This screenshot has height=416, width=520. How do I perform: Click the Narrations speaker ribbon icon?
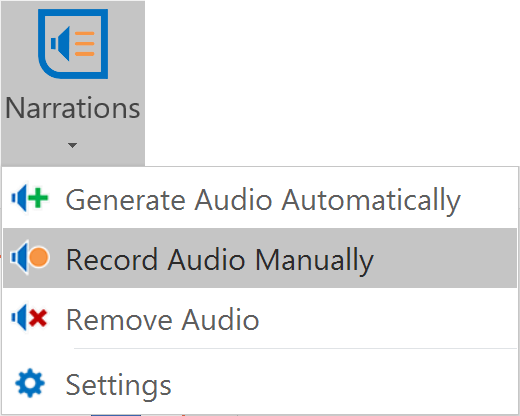(x=73, y=44)
